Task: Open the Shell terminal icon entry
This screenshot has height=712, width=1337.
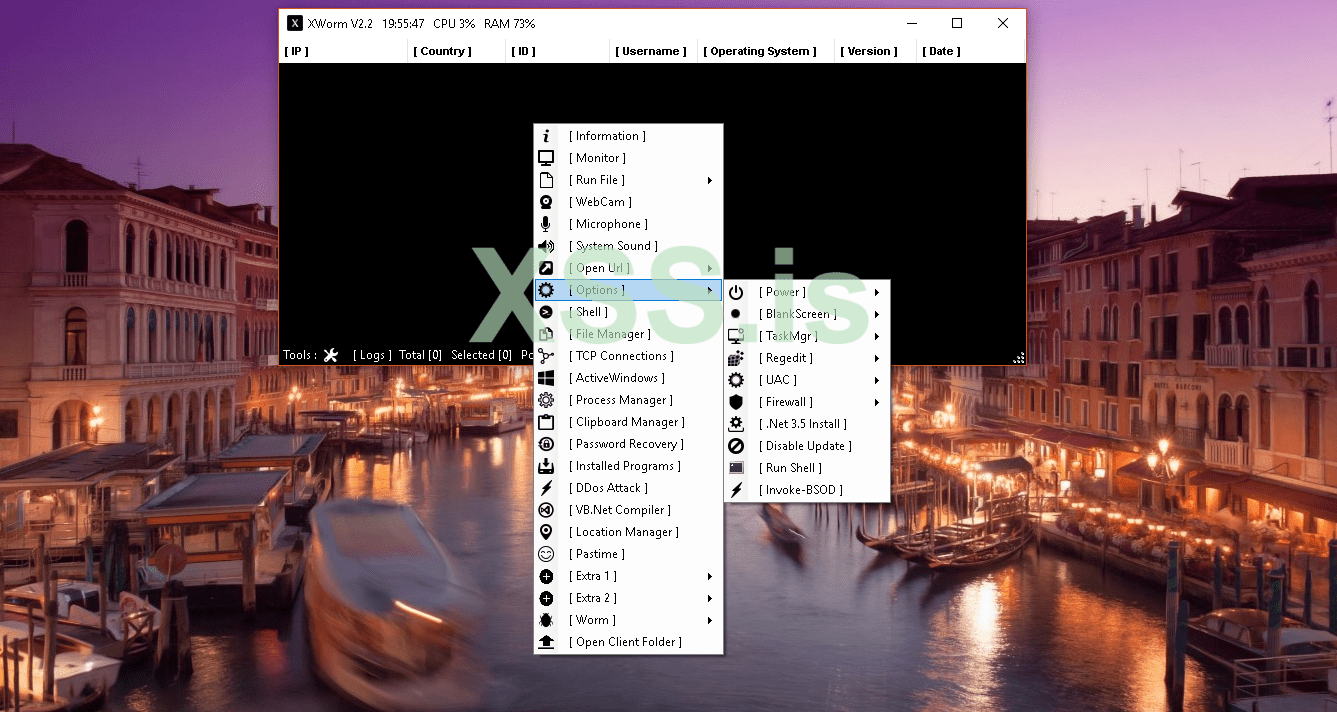Action: pos(546,312)
